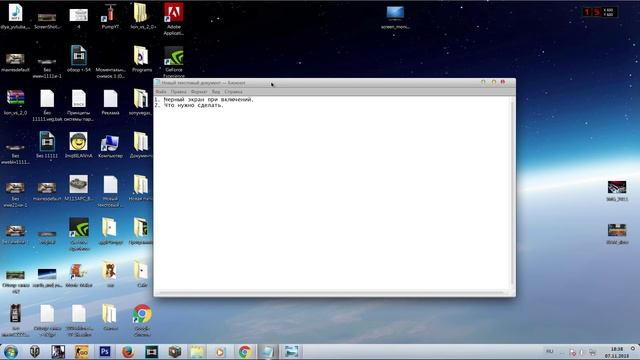The width and height of the screenshot is (640, 360).
Task: Click the Notepad window title bar
Action: (335, 82)
